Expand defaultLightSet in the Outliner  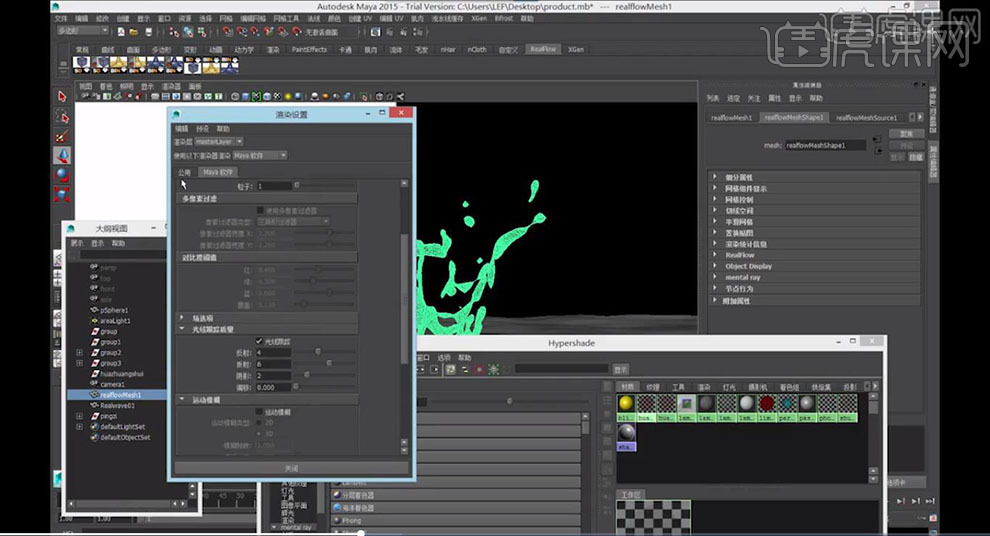(80, 427)
